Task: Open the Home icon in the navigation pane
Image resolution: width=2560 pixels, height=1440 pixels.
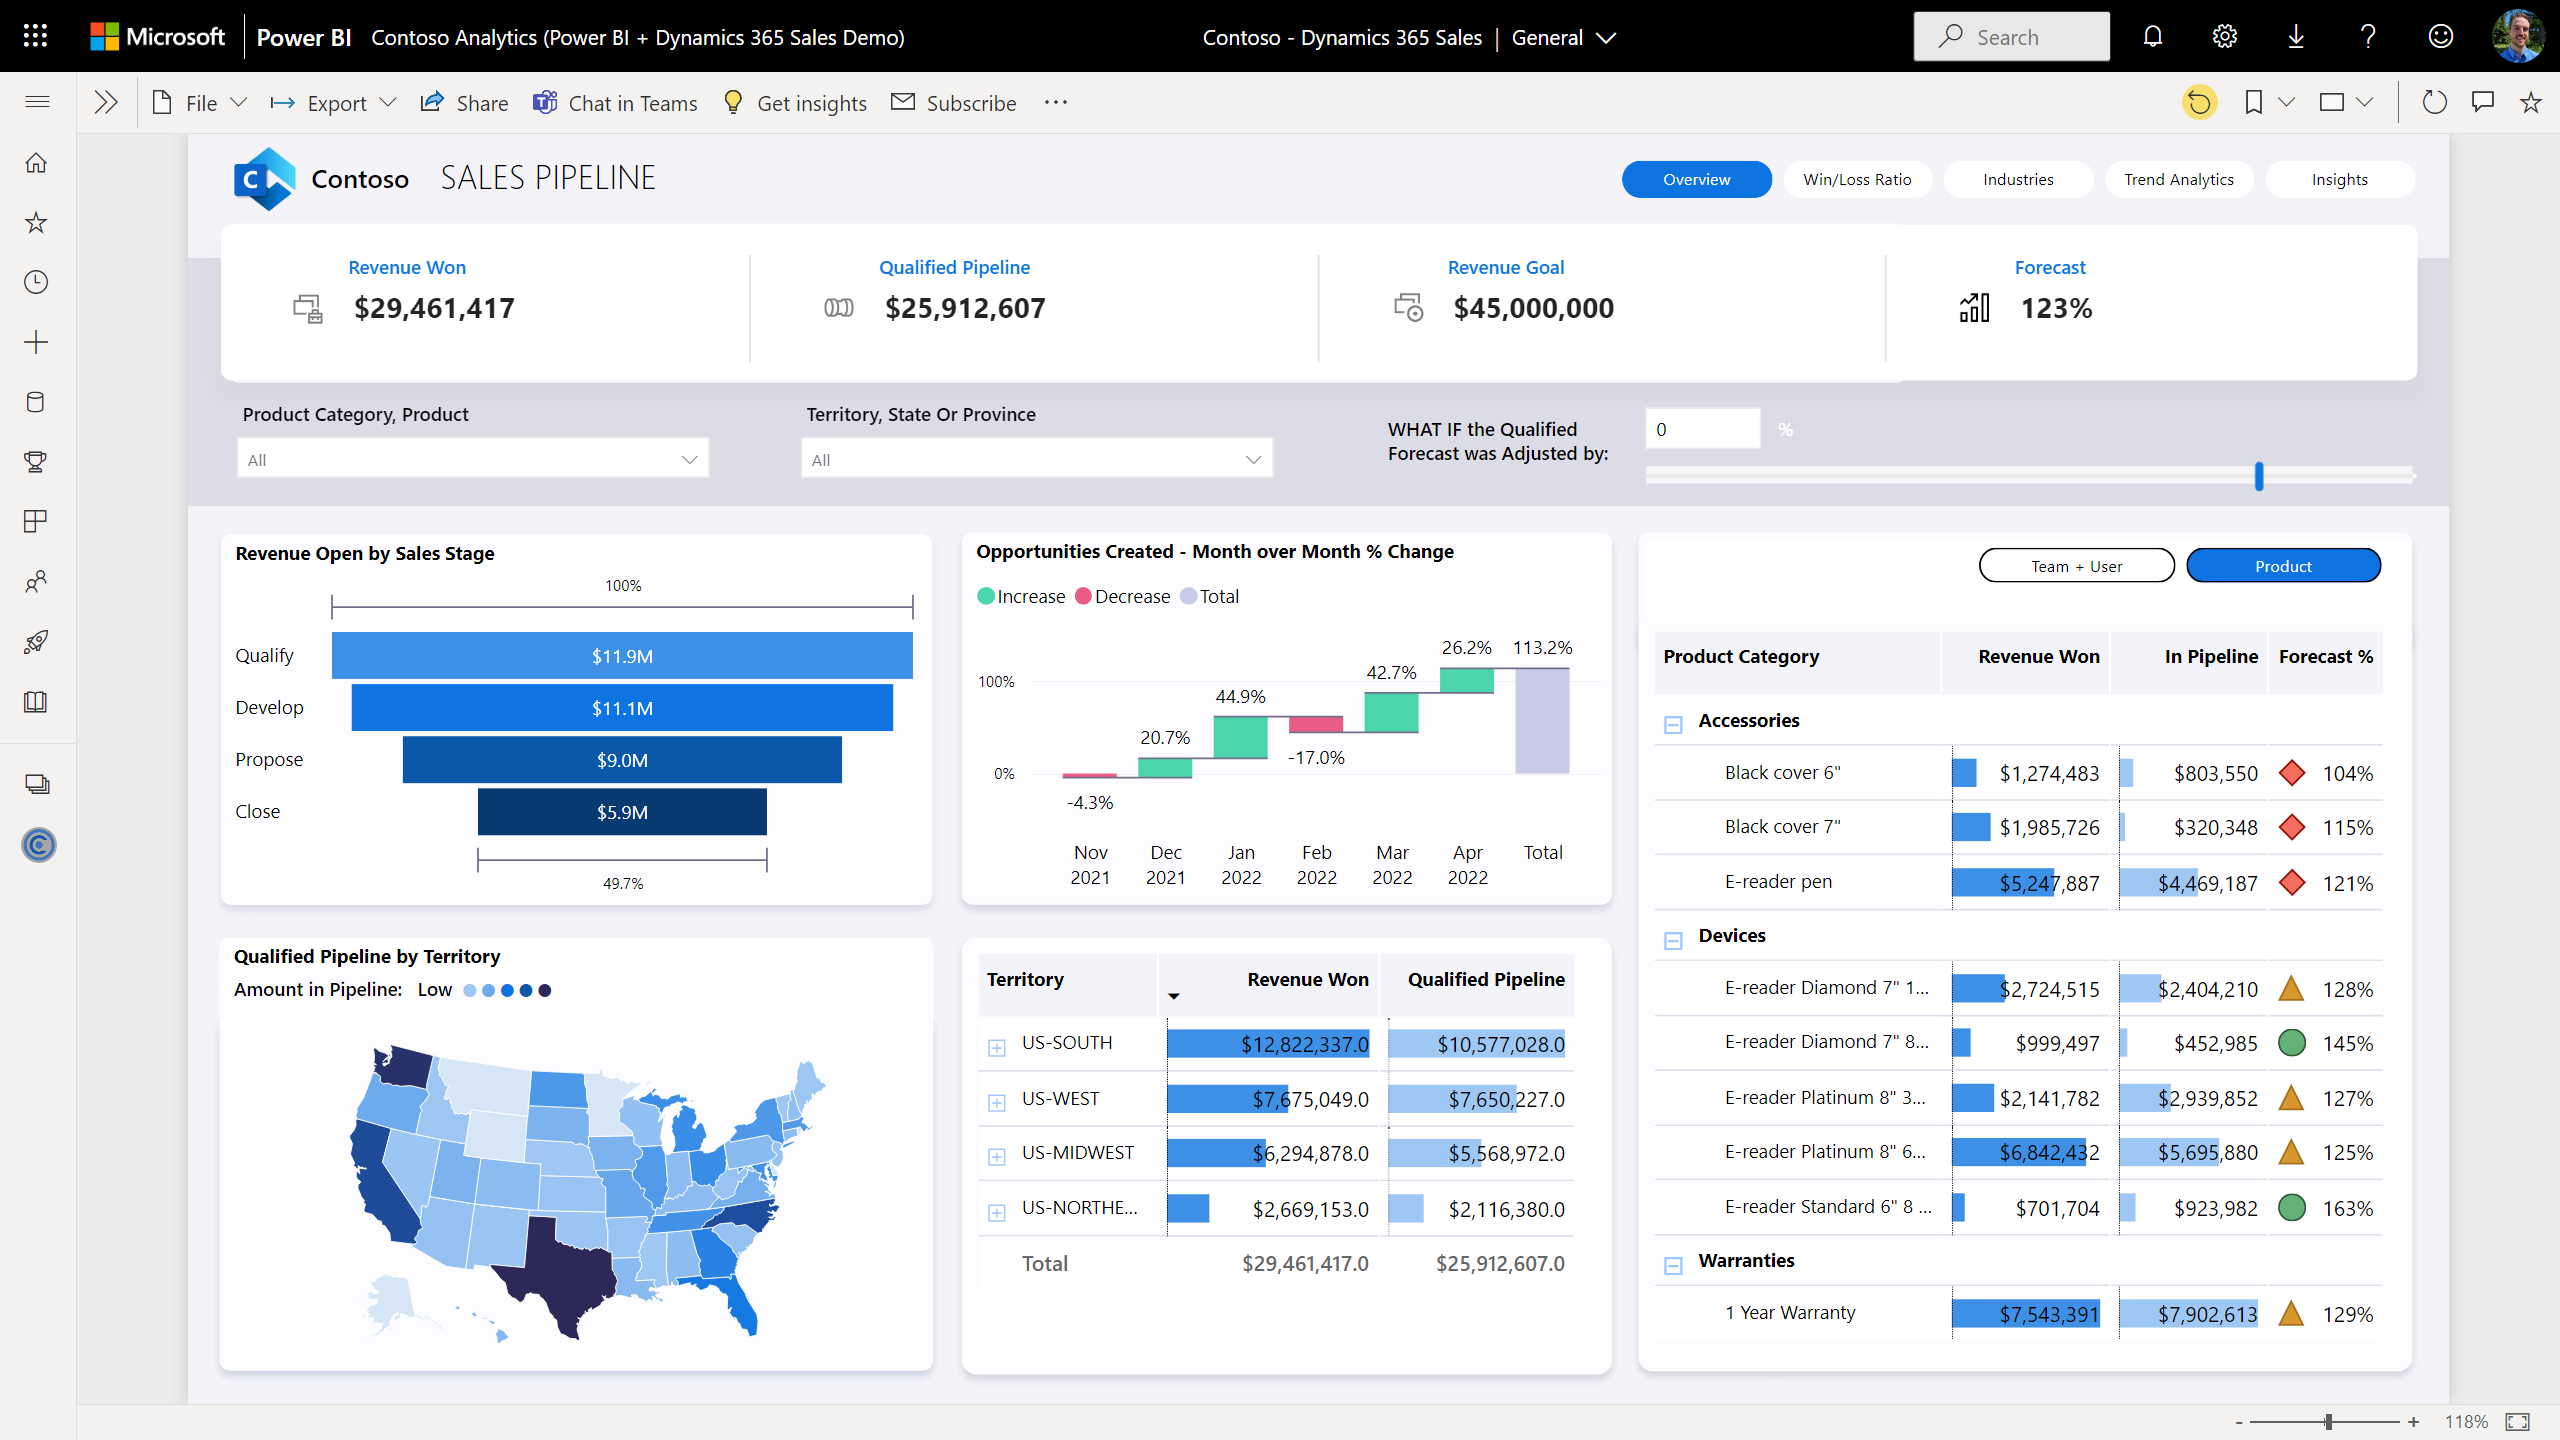Action: pos(36,162)
